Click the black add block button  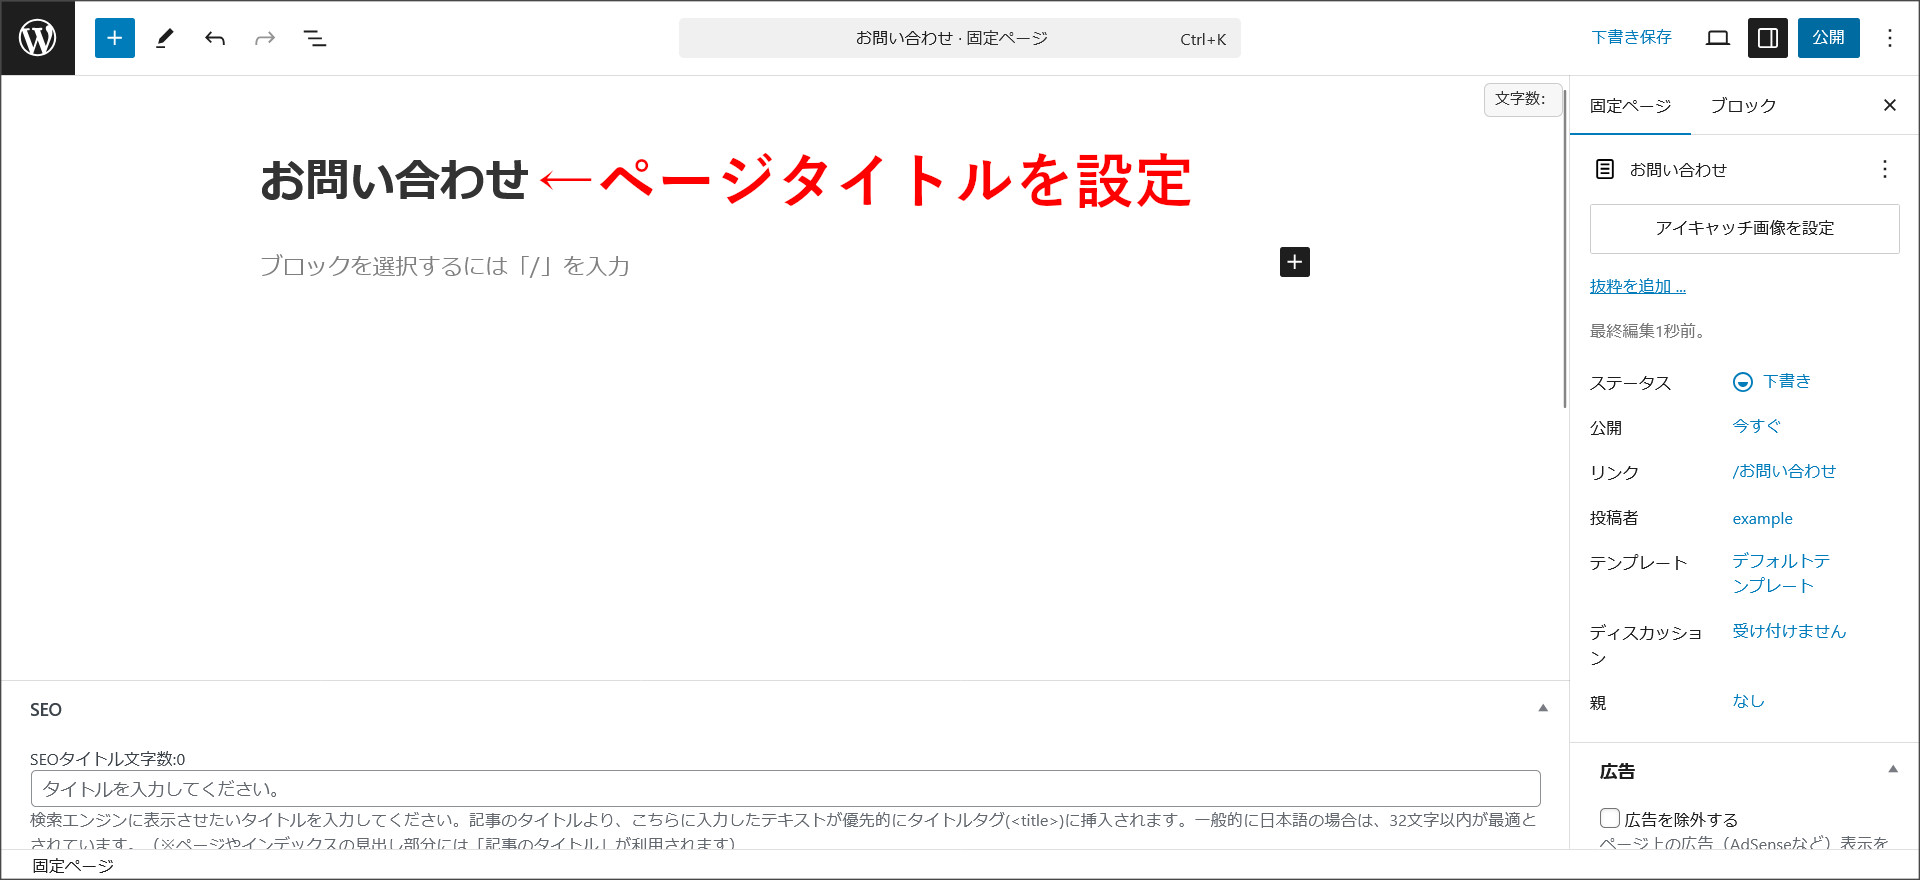(1295, 262)
